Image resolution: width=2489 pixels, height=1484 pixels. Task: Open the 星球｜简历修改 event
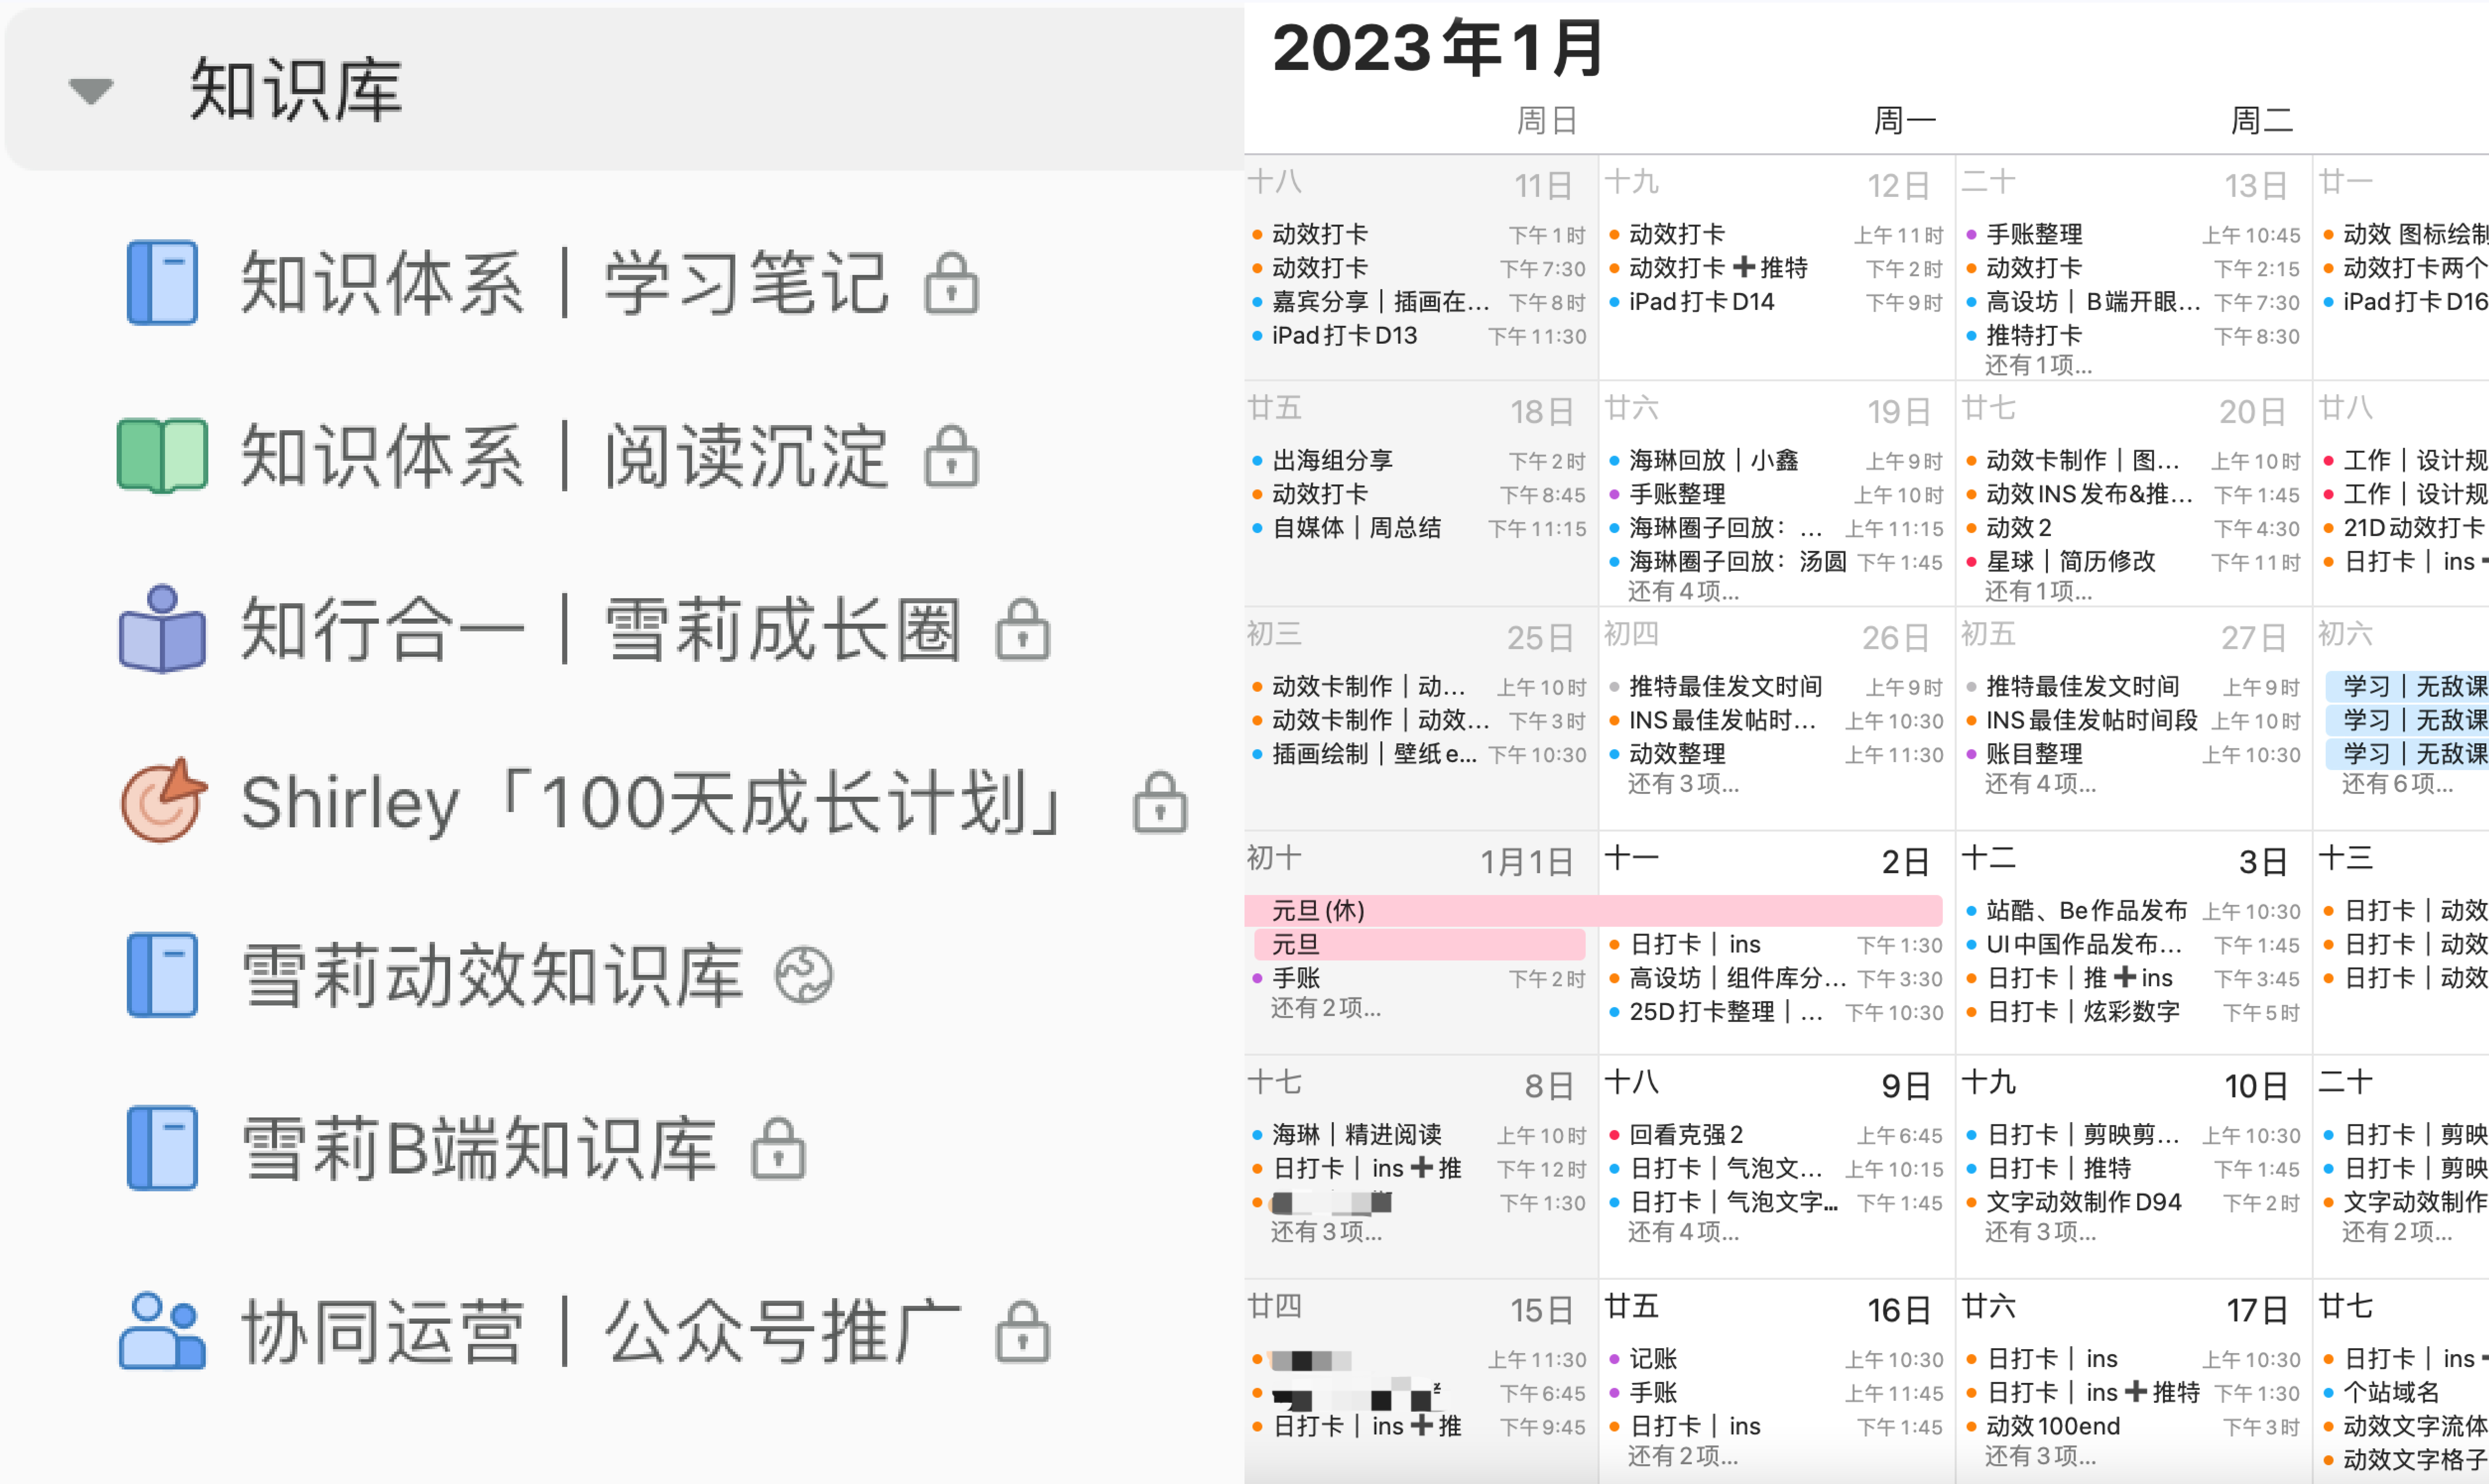[2134, 562]
